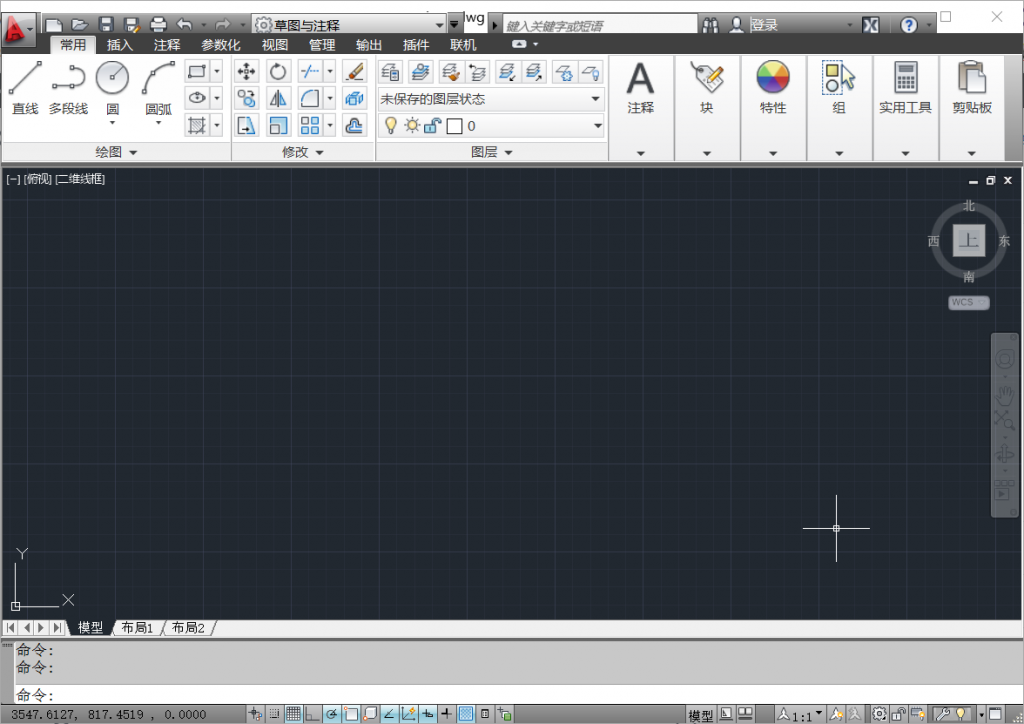Expand the 绘图 panel title arrow
Image resolution: width=1024 pixels, height=724 pixels.
tap(133, 152)
